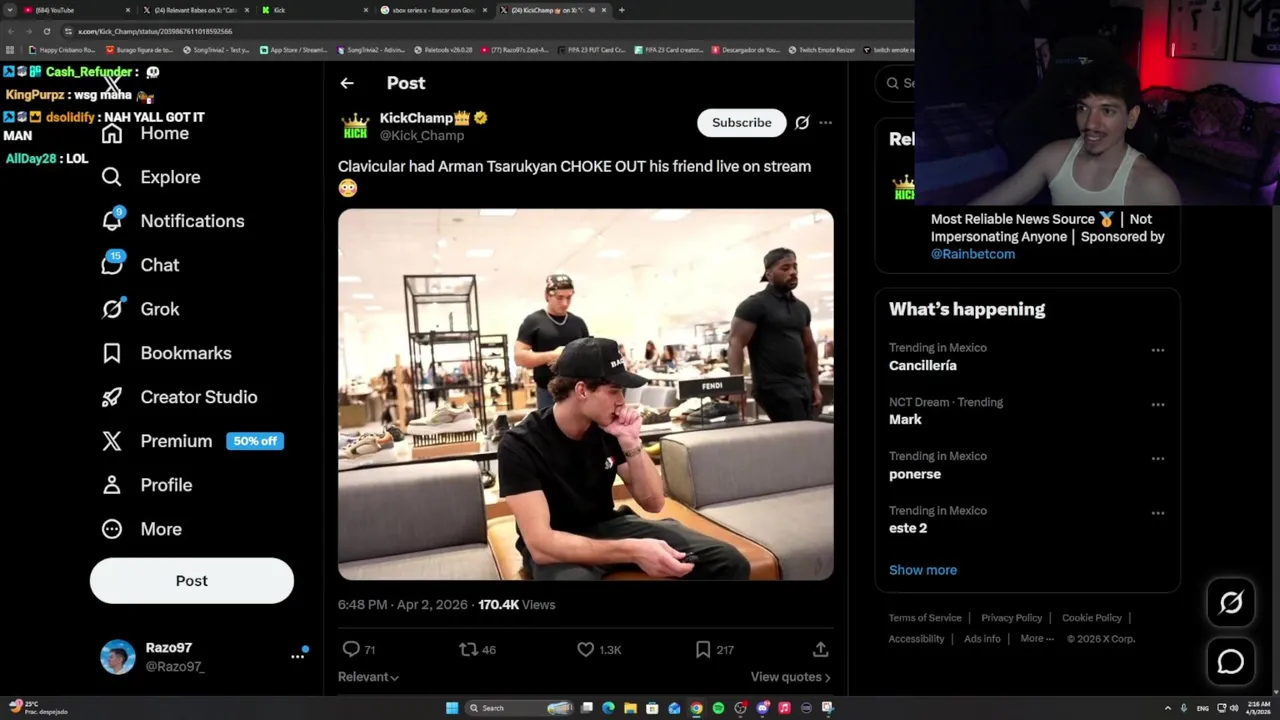The height and width of the screenshot is (720, 1280).
Task: Open Cookie Policy link
Action: [1091, 618]
